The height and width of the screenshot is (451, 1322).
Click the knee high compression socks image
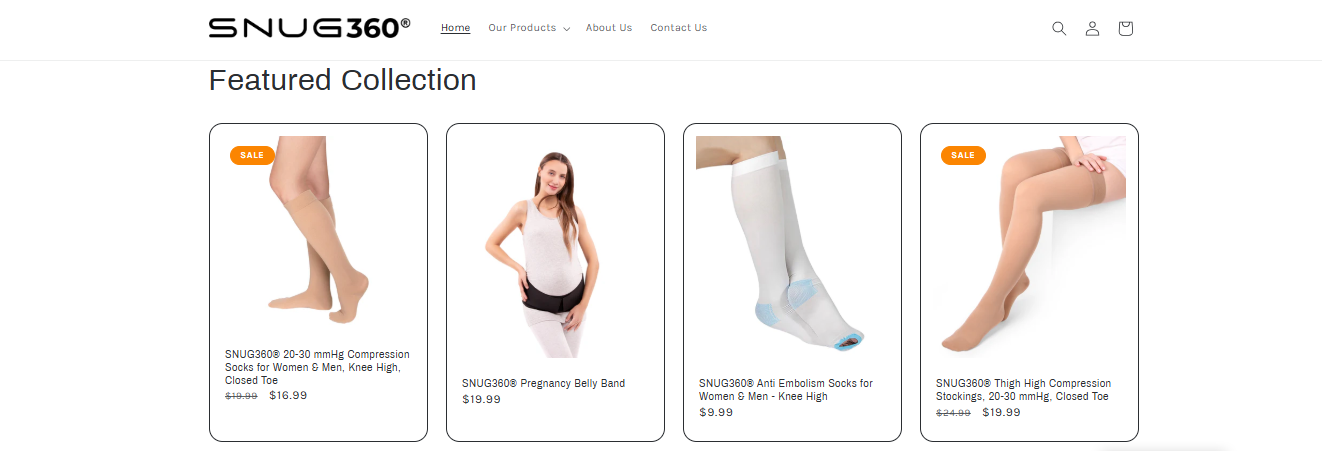tap(318, 229)
